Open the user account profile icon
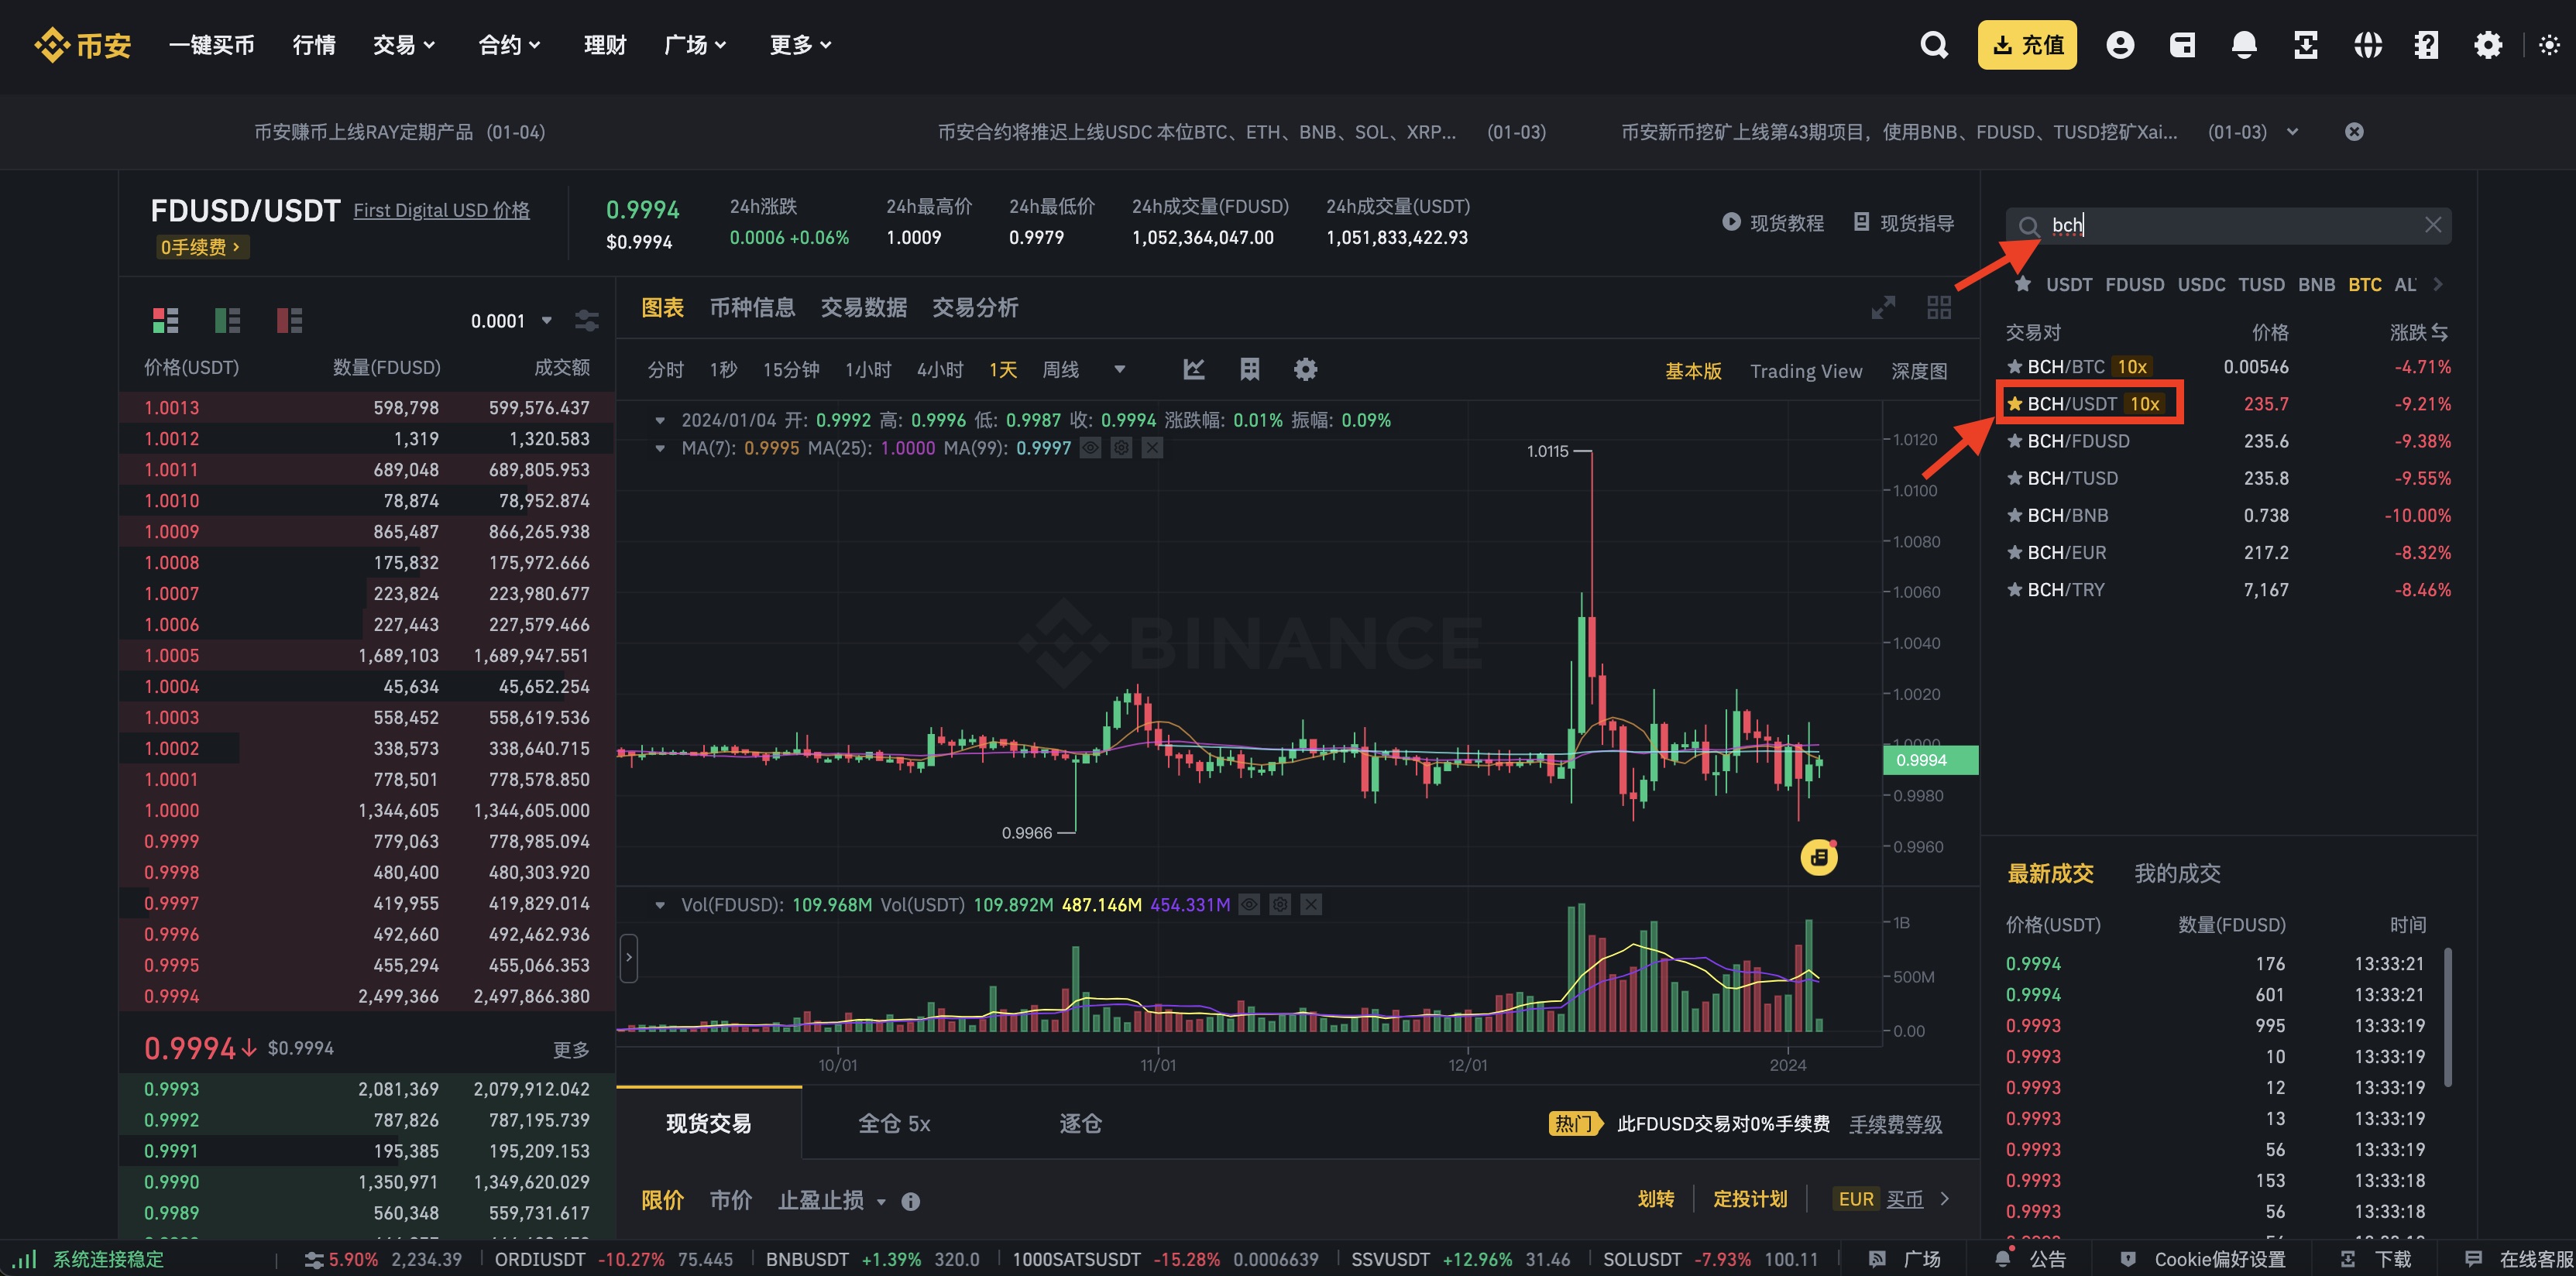The height and width of the screenshot is (1276, 2576). click(2119, 45)
